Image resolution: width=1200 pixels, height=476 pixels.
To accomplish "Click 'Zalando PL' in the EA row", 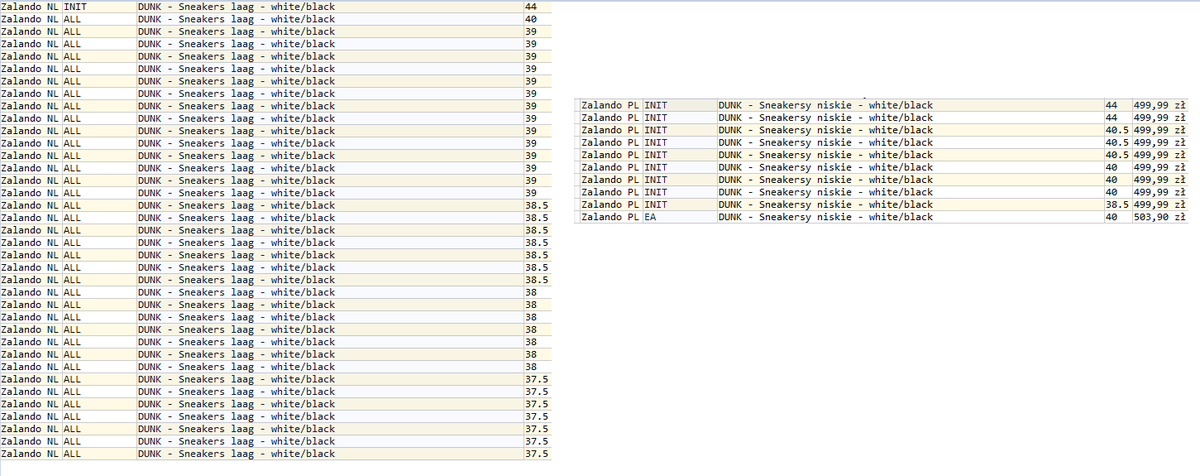I will pos(610,217).
